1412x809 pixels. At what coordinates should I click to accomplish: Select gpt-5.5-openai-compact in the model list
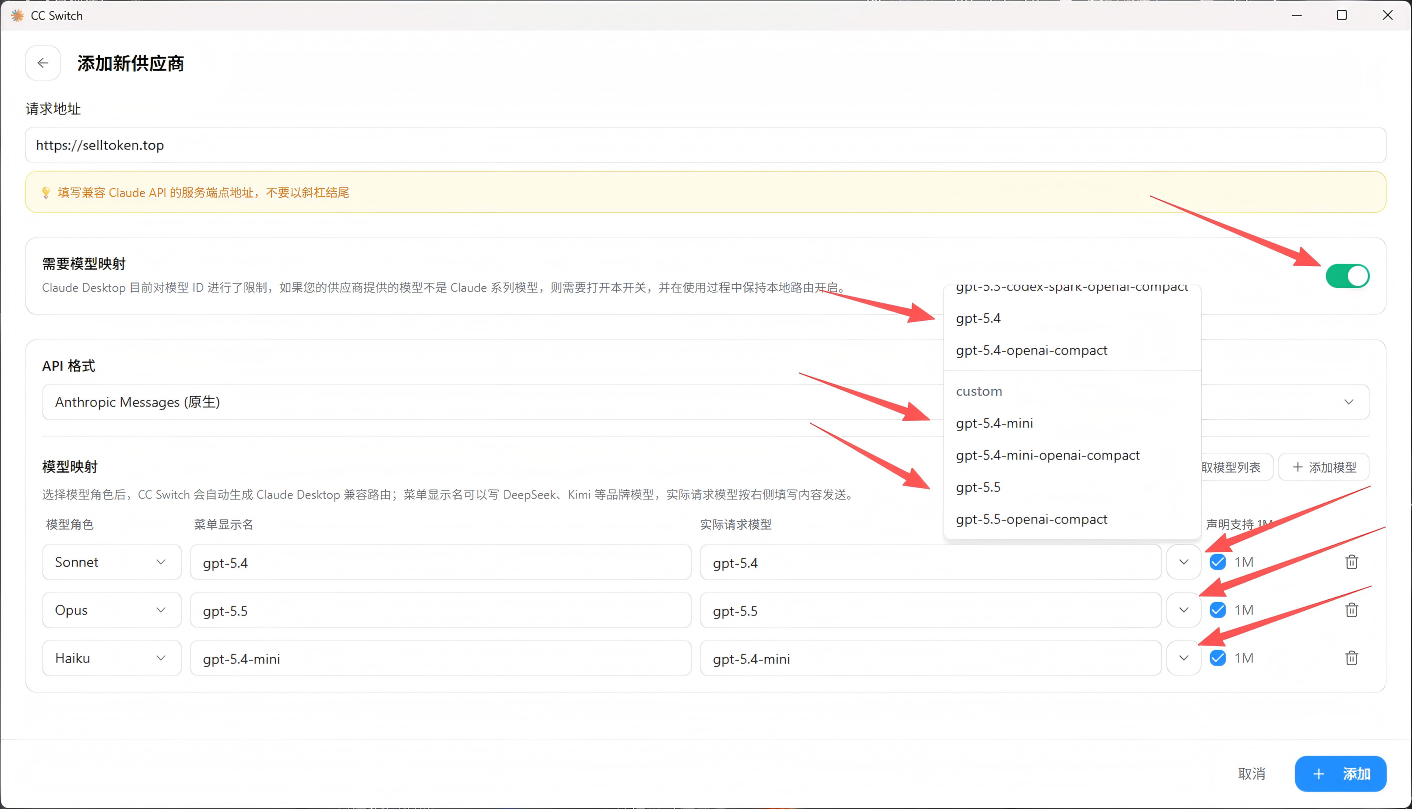(x=1072, y=519)
